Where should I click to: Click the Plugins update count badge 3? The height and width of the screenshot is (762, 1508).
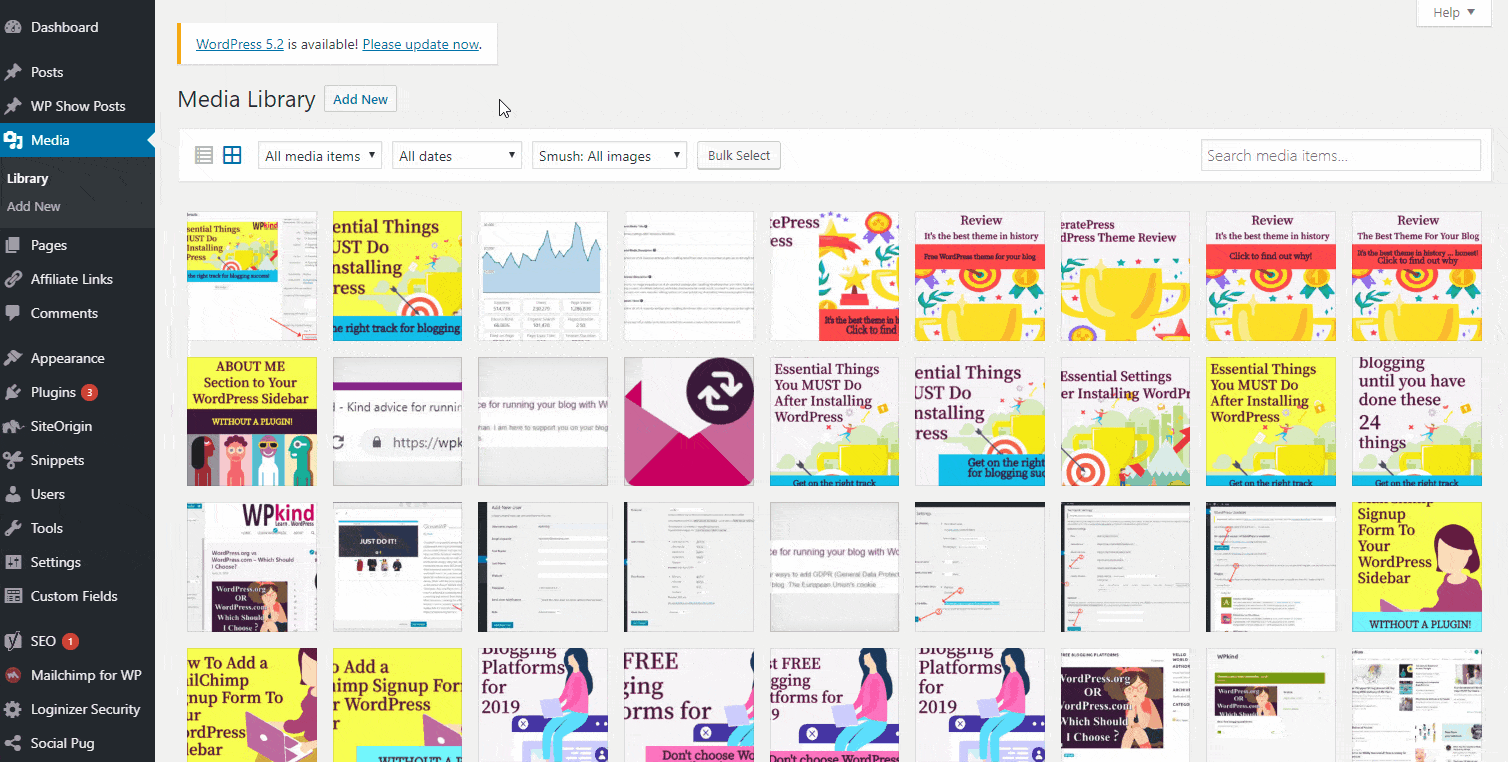point(90,392)
